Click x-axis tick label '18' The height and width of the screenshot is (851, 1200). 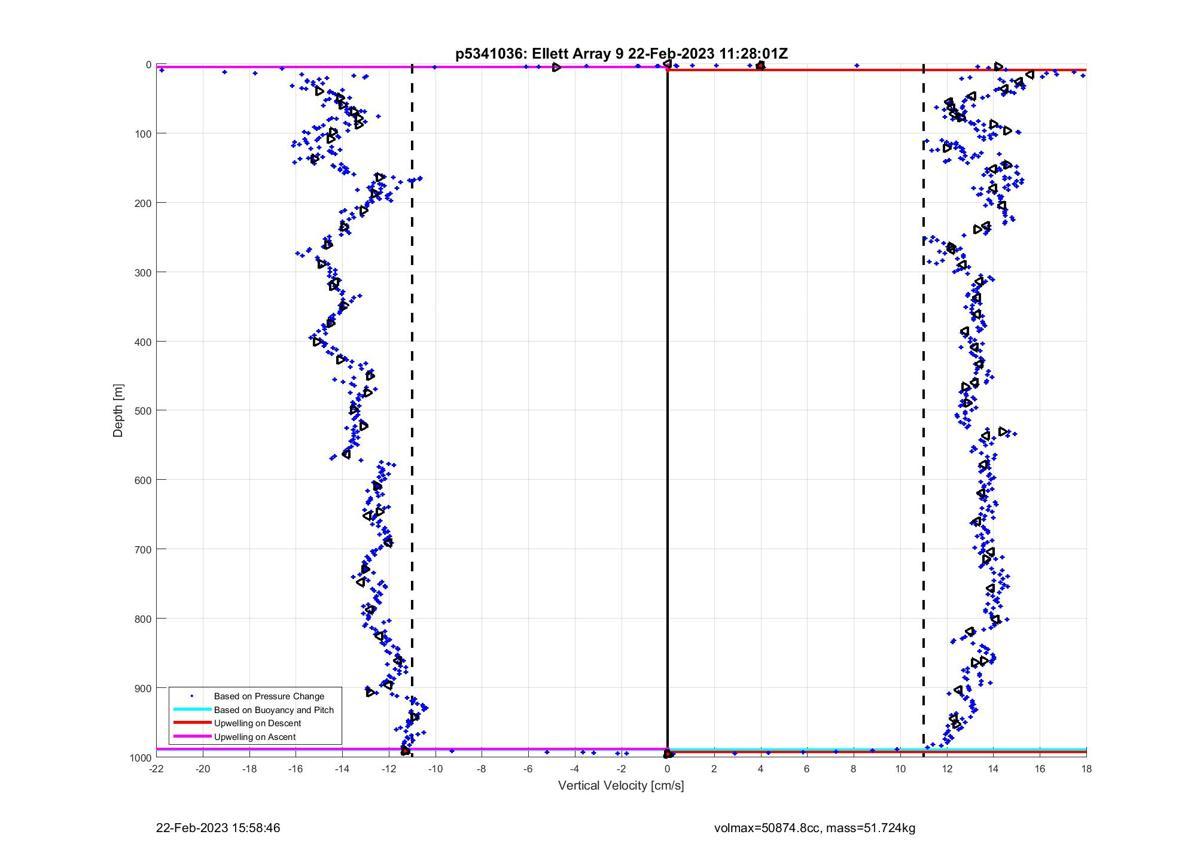pos(1086,769)
